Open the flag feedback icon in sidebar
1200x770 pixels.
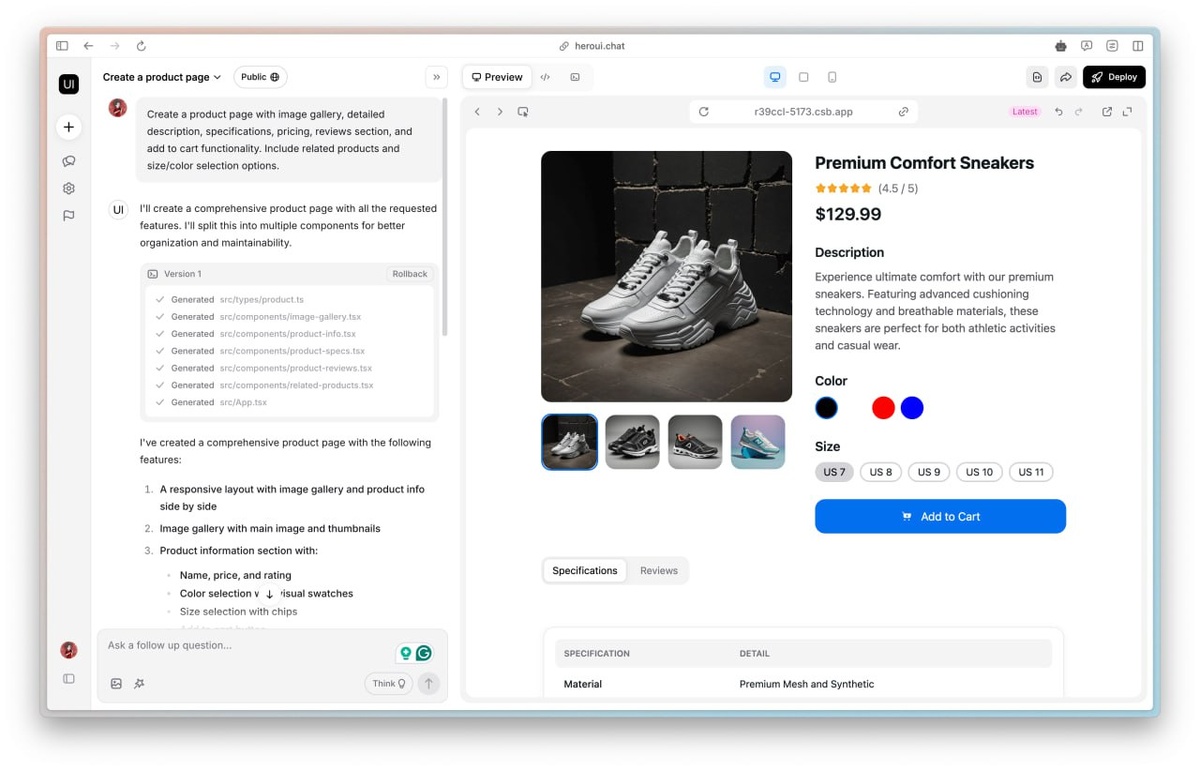(x=68, y=215)
